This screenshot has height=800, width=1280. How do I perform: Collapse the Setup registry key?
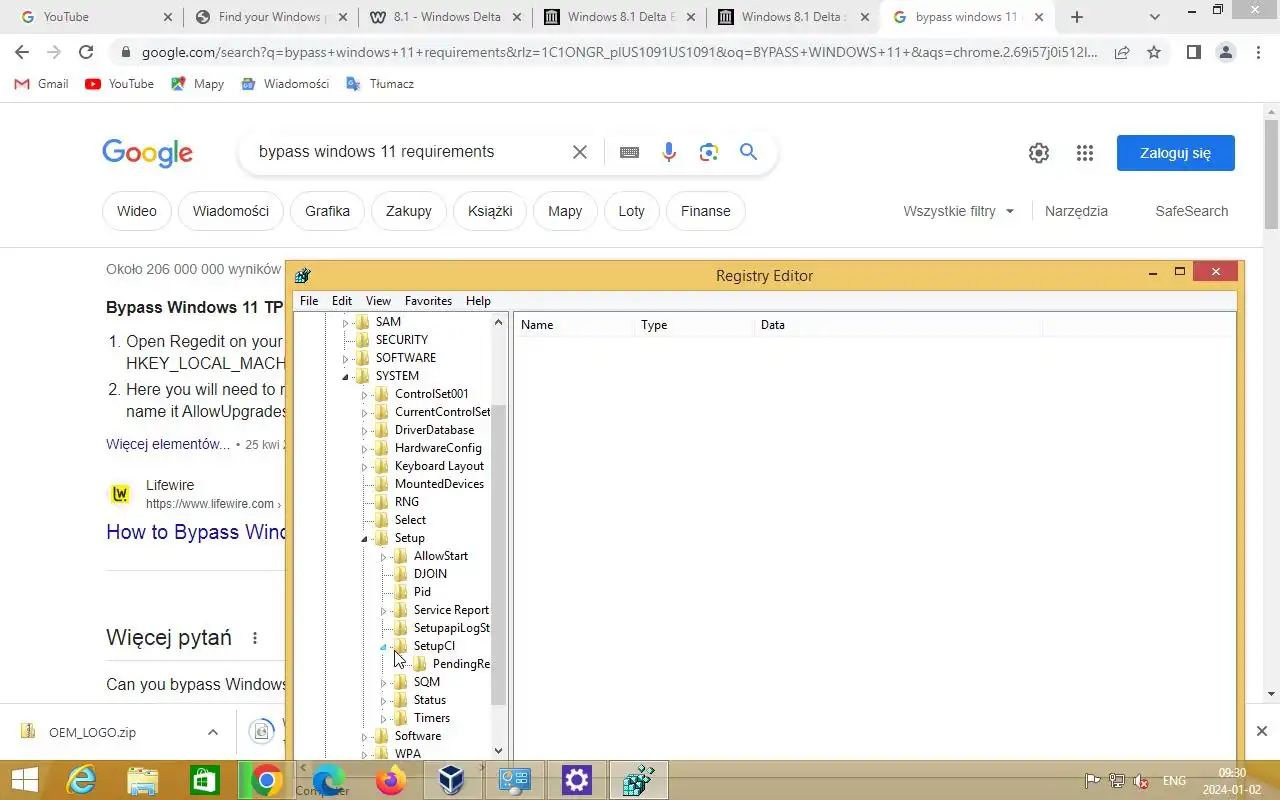[x=365, y=538]
